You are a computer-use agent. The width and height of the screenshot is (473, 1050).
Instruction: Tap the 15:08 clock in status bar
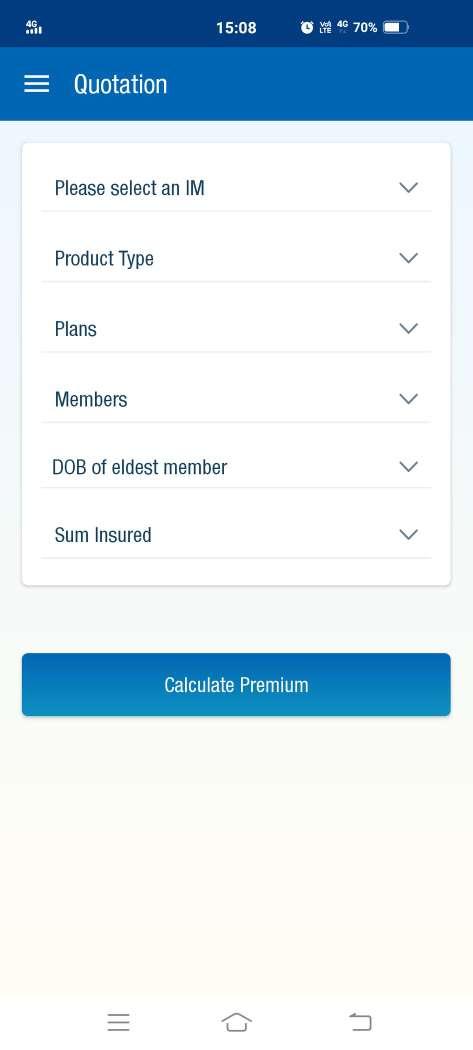coord(236,27)
